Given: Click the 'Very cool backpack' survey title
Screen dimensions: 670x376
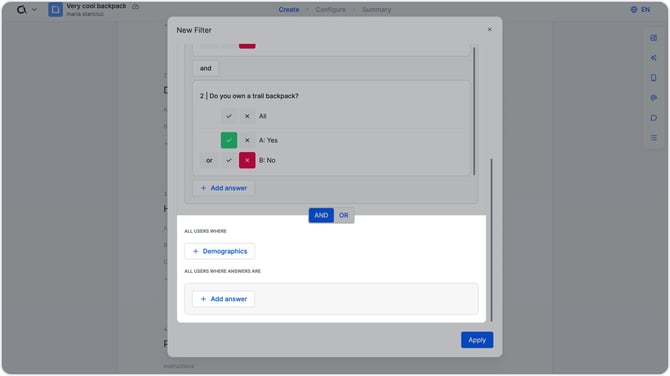Looking at the screenshot, I should point(96,6).
